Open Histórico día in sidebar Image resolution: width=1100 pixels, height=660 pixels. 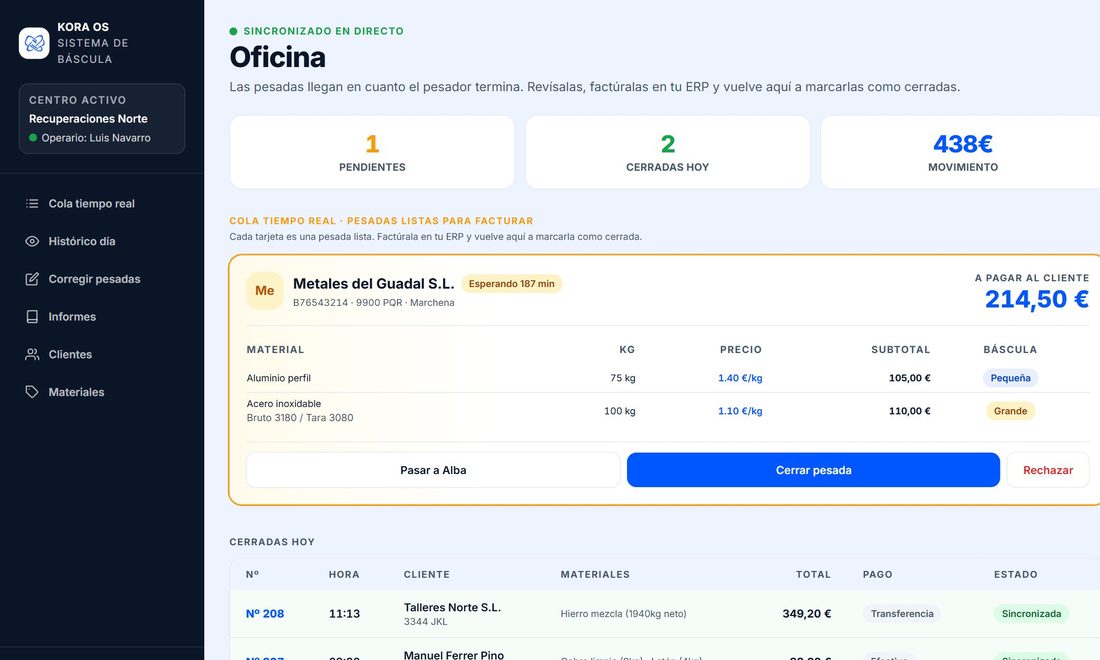coord(102,241)
